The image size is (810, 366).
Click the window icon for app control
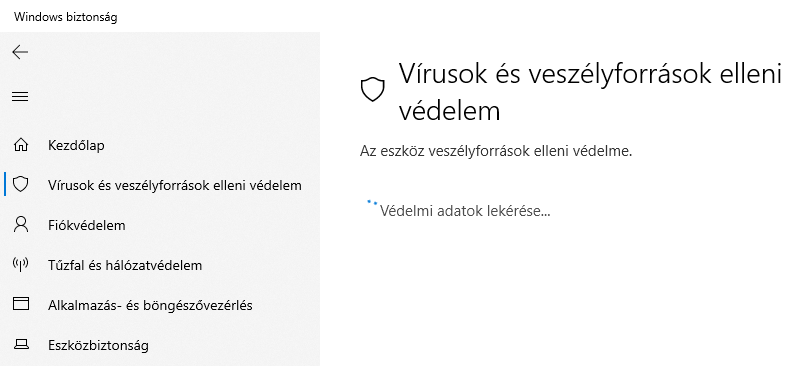pyautogui.click(x=21, y=304)
